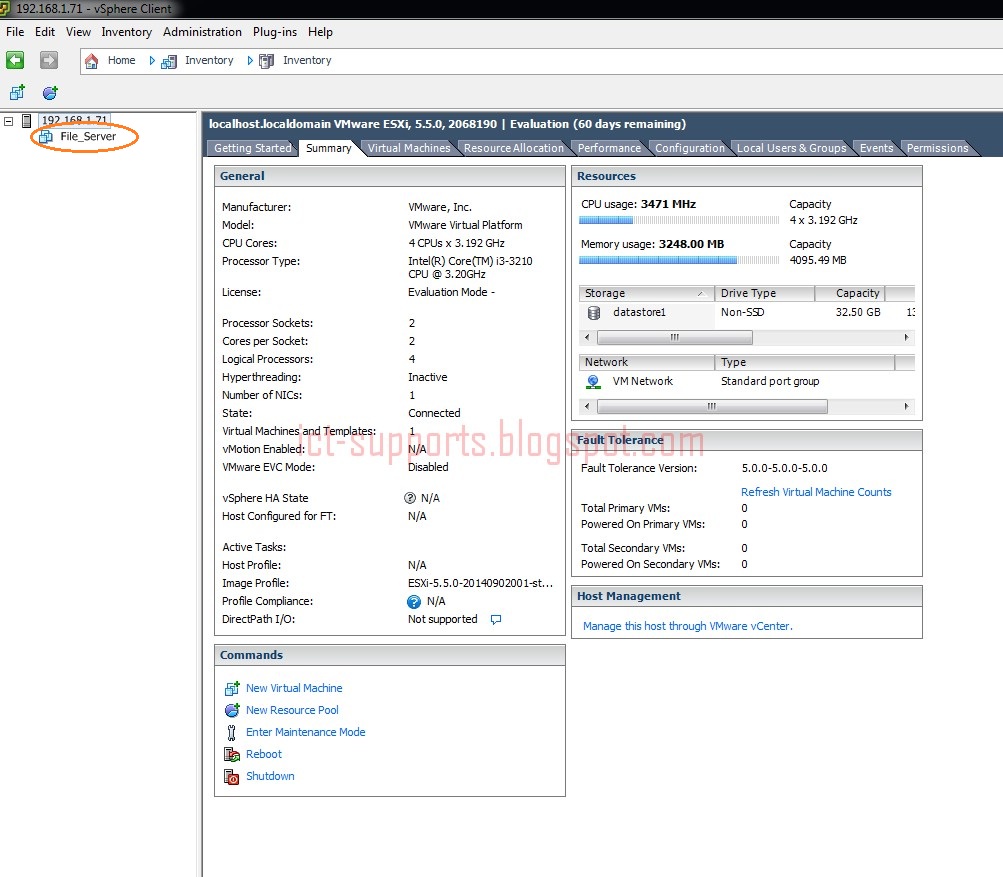Open the Performance tab
1003x877 pixels.
[609, 148]
